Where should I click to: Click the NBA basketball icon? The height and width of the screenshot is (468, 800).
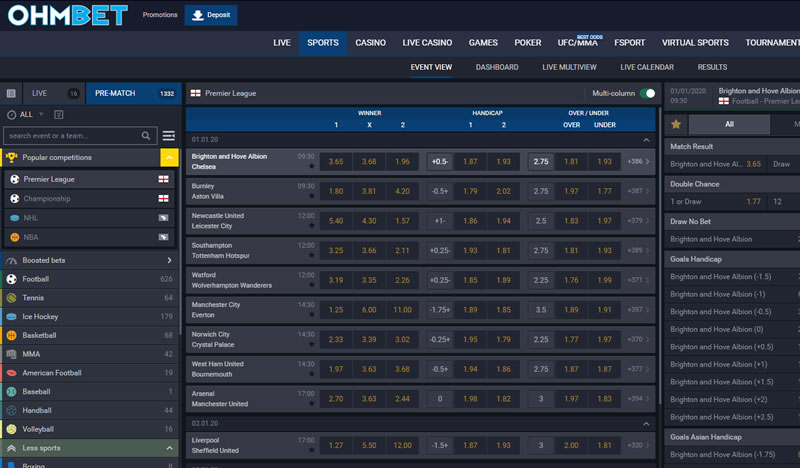15,237
